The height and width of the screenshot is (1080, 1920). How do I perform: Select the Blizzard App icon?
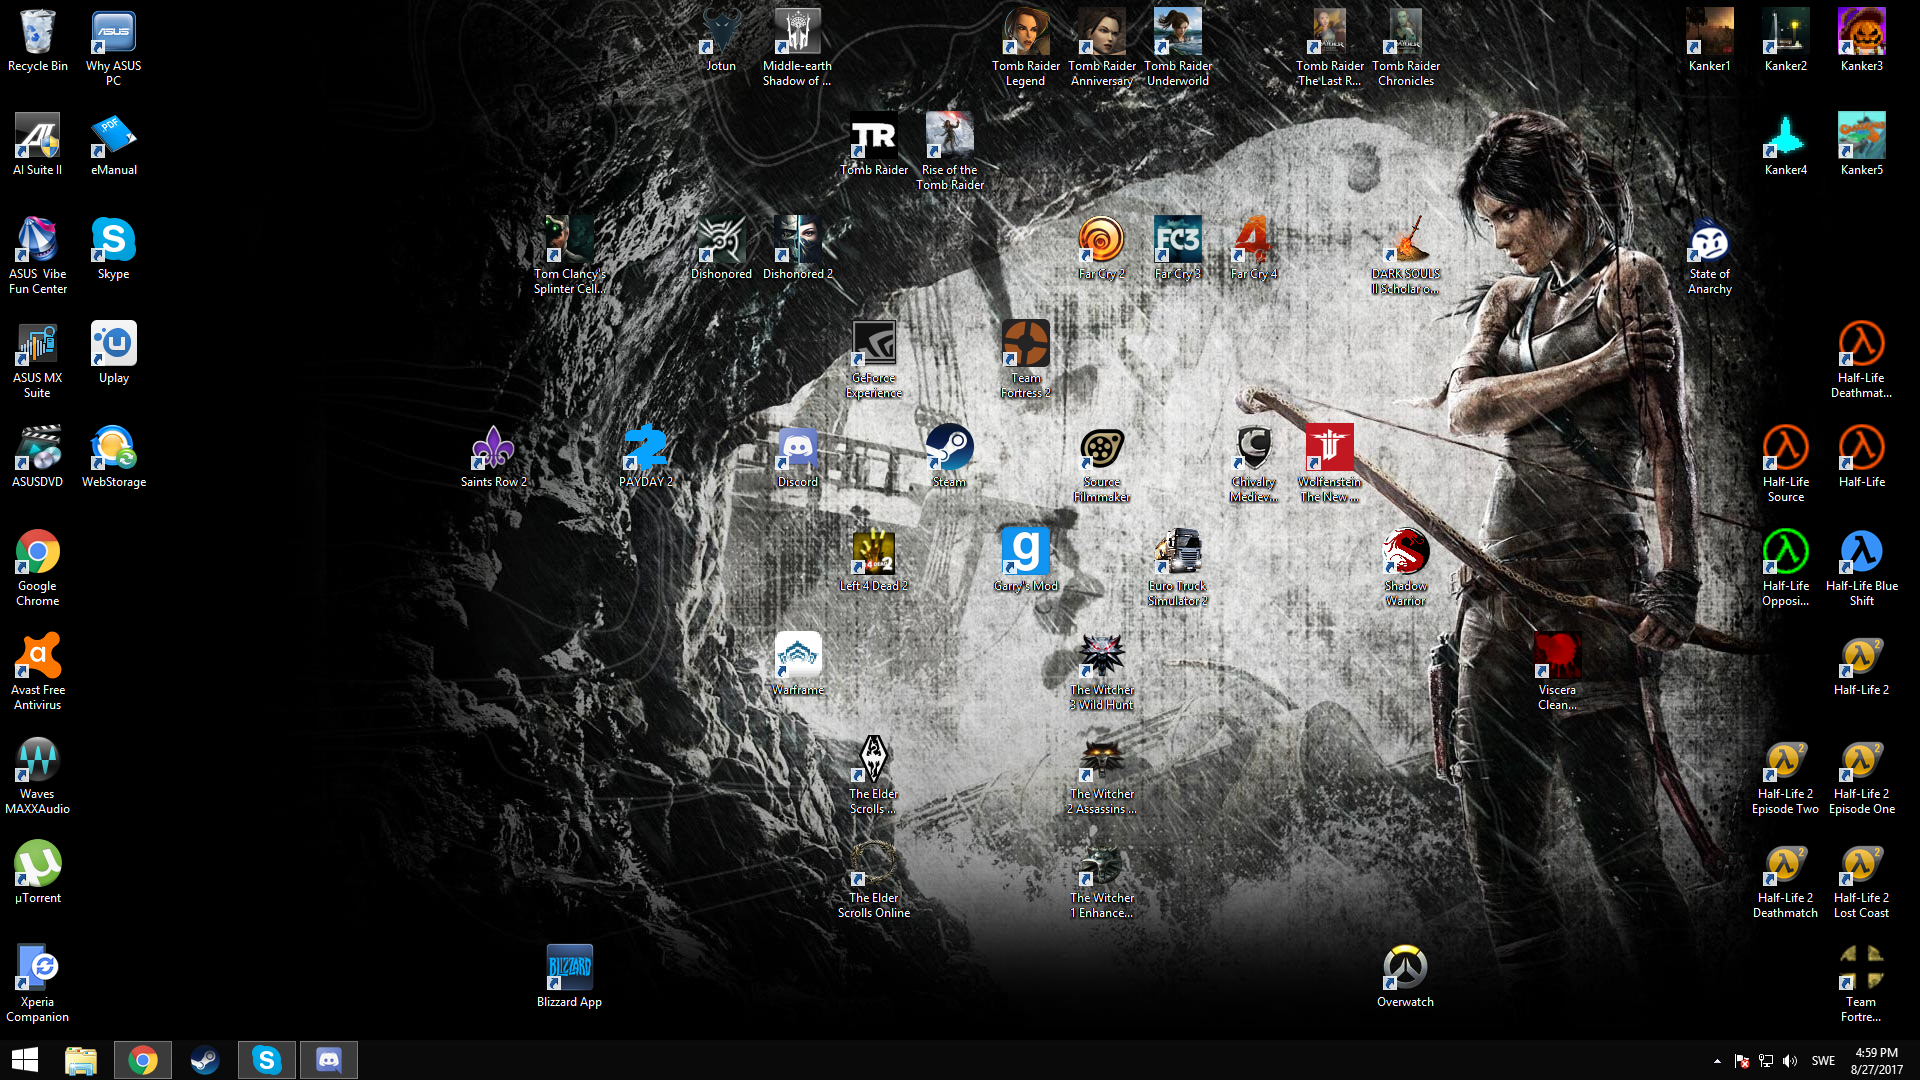(x=569, y=968)
